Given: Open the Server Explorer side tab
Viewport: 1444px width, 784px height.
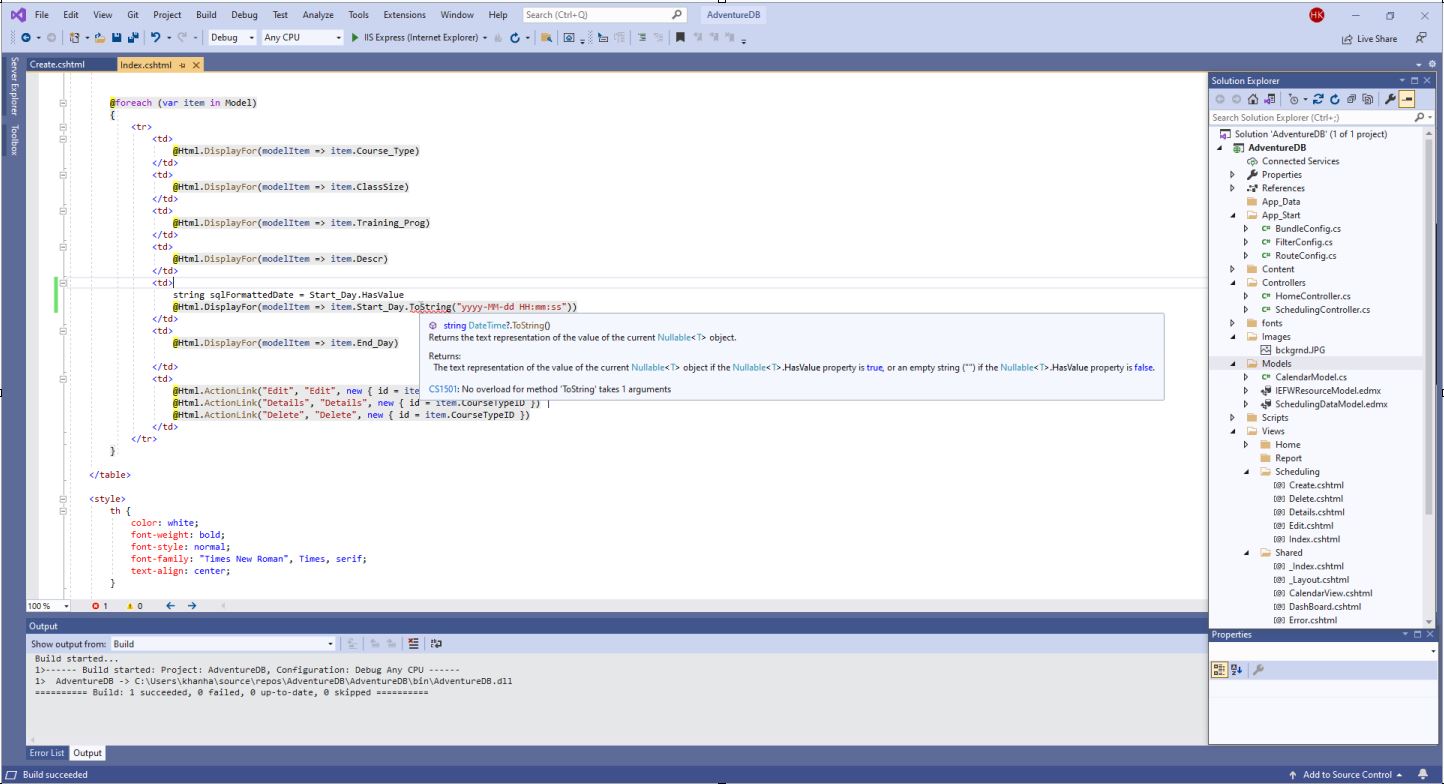Looking at the screenshot, I should click(x=14, y=85).
